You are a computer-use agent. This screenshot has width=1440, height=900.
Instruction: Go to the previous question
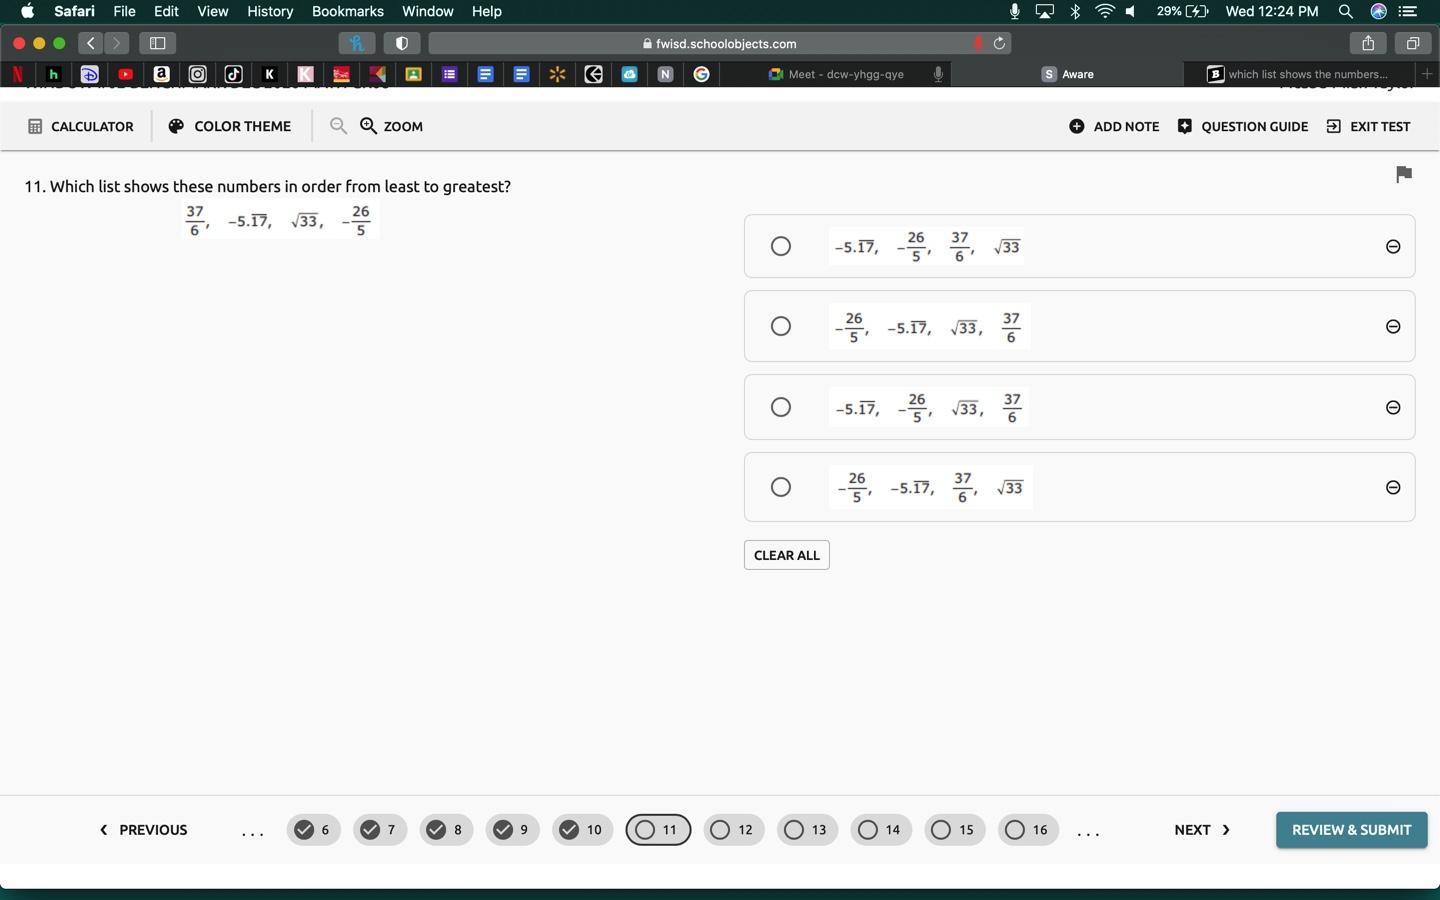[x=143, y=830]
